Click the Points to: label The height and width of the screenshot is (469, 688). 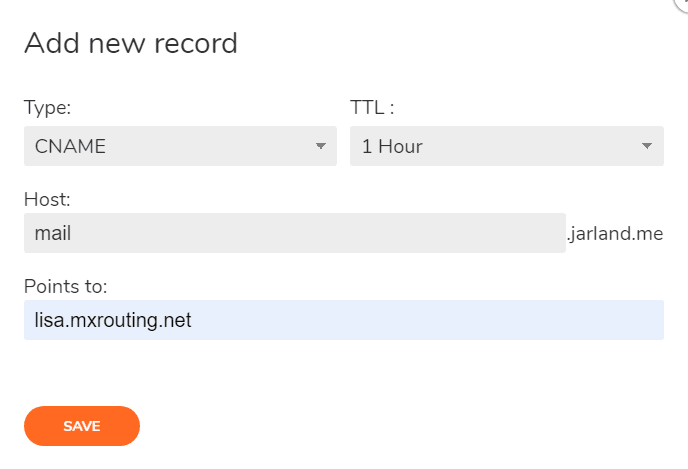click(x=66, y=287)
